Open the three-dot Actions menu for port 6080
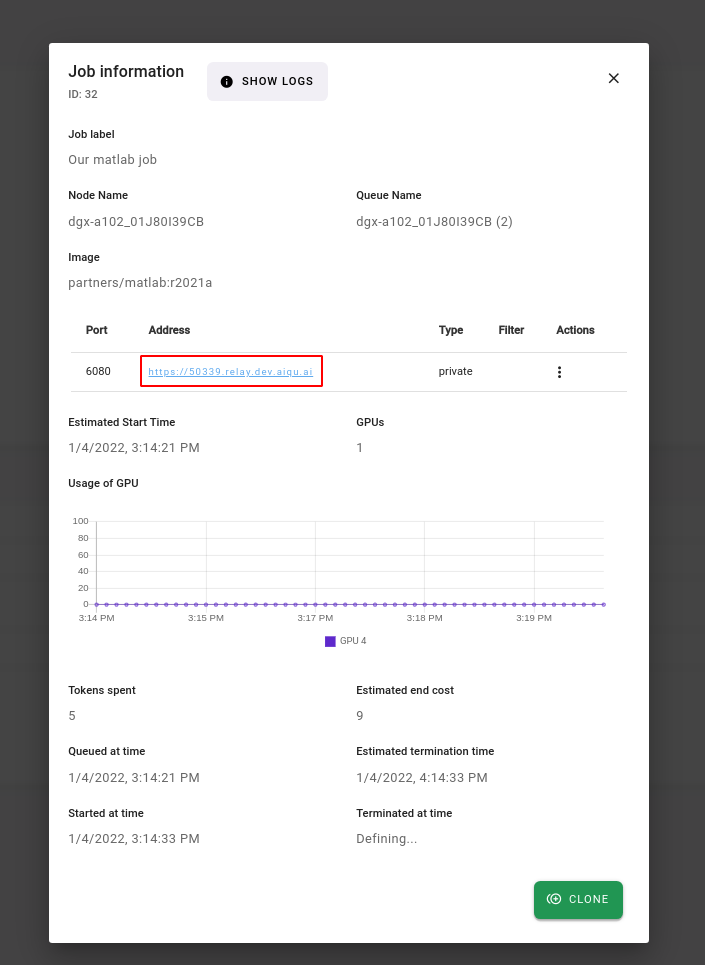This screenshot has height=965, width=705. point(559,372)
